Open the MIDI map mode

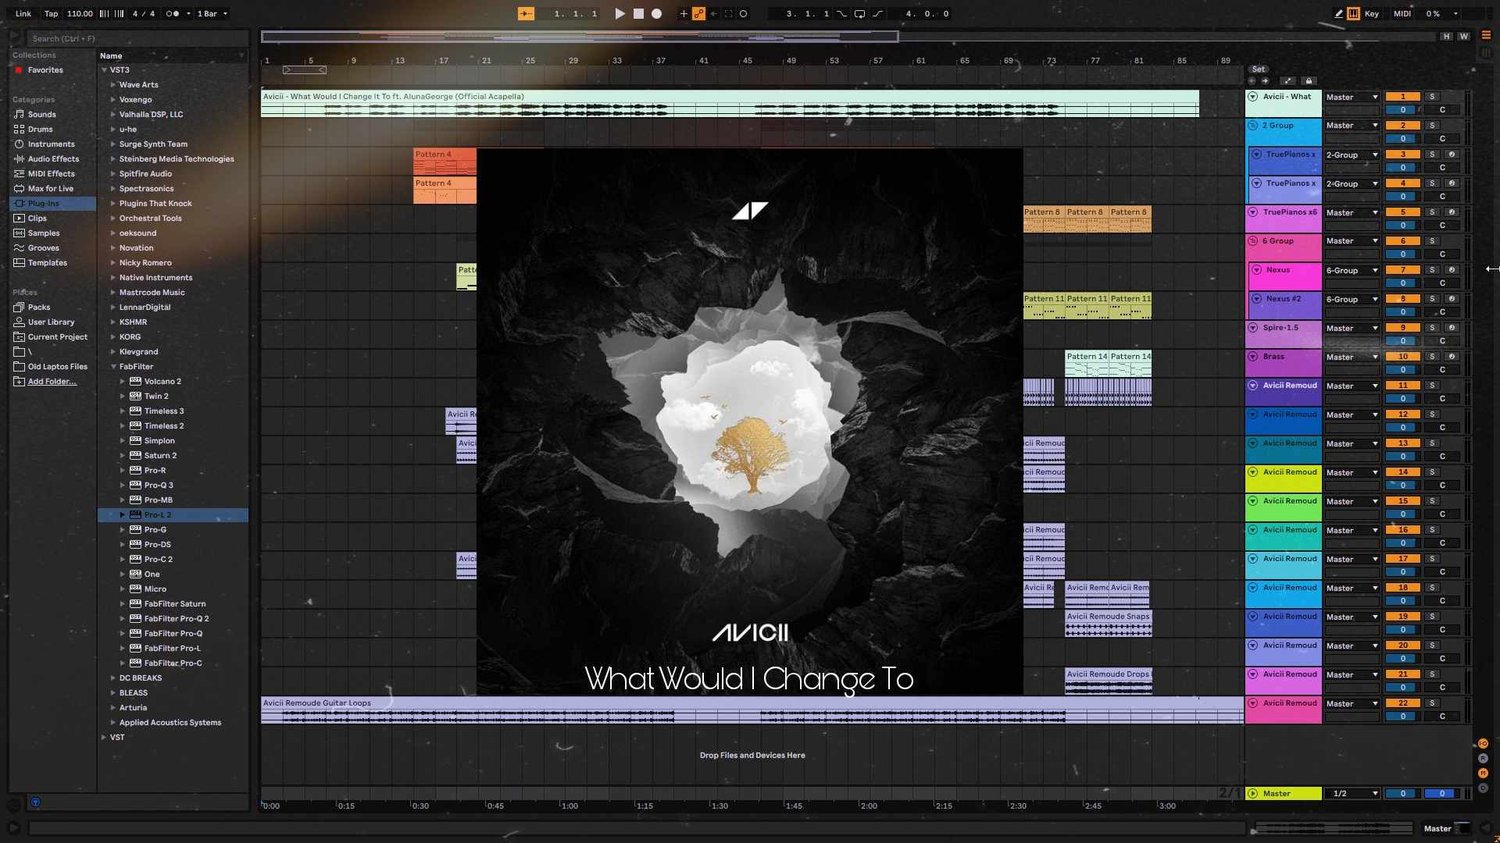click(x=1402, y=14)
